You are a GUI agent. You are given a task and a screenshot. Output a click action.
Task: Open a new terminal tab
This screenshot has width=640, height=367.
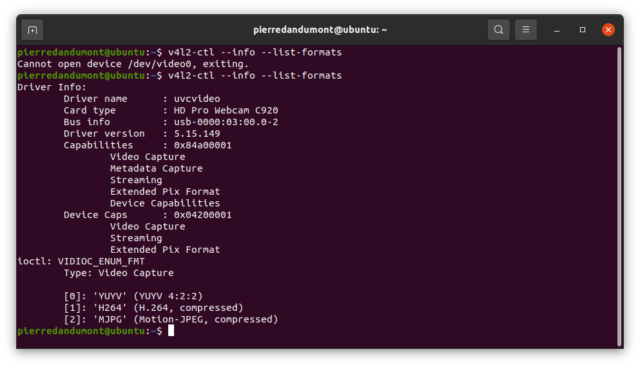pos(32,30)
